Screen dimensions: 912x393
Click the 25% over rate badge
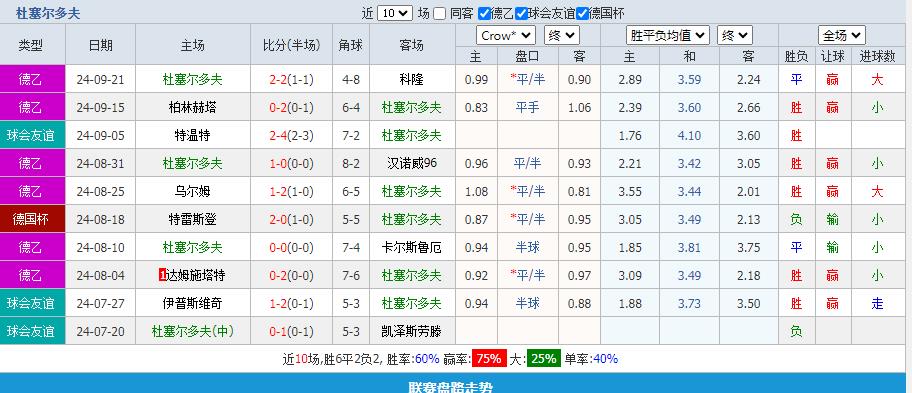(x=544, y=359)
